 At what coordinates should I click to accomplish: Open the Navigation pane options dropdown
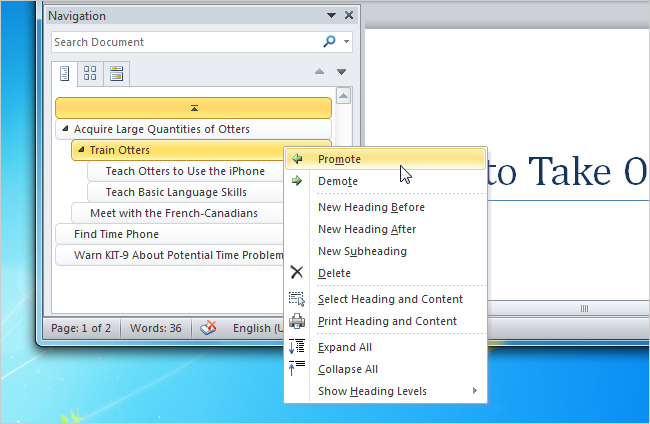click(x=331, y=16)
